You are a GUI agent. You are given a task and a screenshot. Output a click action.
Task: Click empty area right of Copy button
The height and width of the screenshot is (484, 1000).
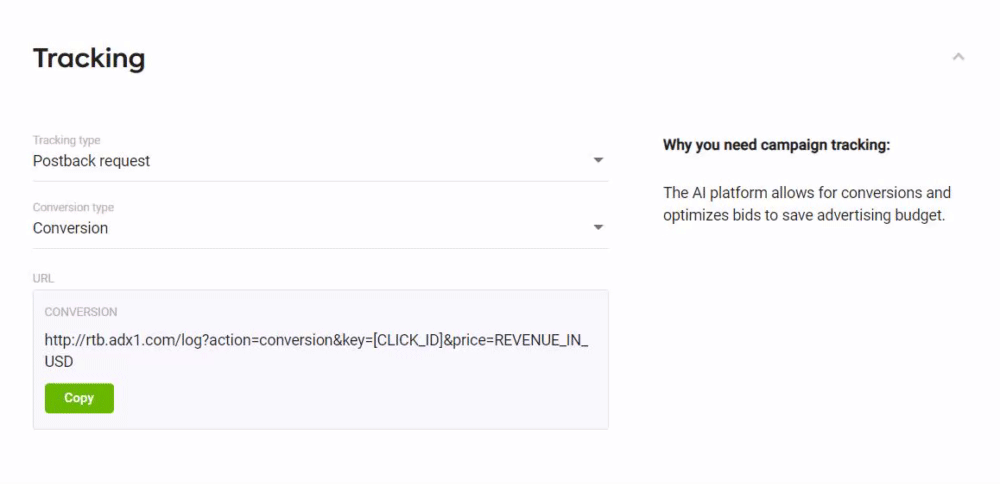point(357,398)
